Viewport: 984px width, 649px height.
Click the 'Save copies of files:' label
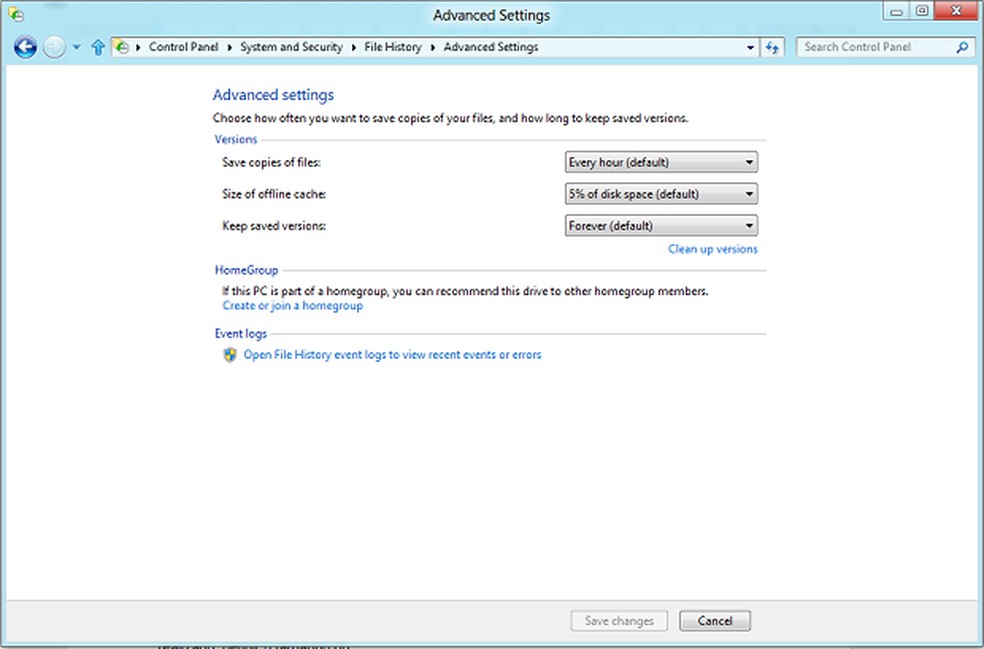[271, 163]
